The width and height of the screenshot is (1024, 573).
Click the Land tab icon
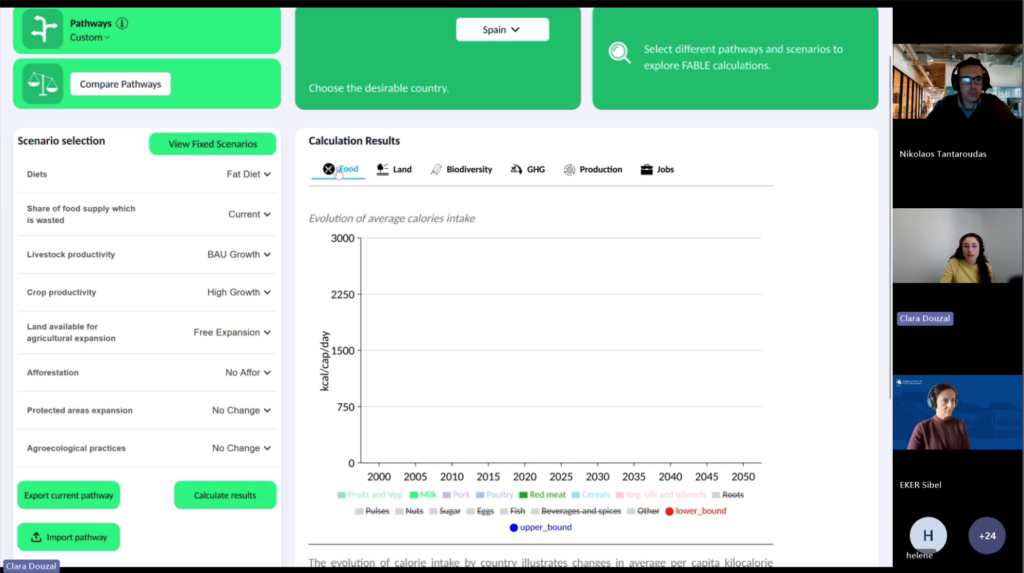pos(382,170)
